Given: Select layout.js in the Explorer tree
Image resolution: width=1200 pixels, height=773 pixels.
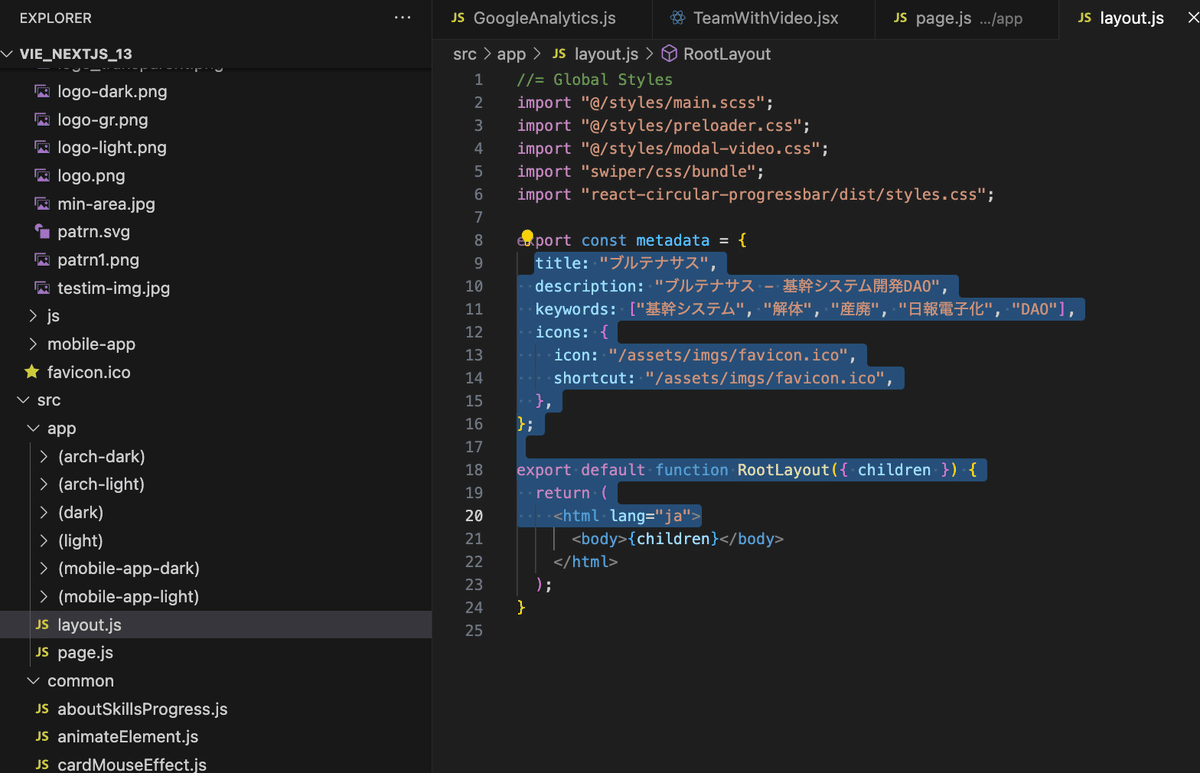Looking at the screenshot, I should coord(216,625).
